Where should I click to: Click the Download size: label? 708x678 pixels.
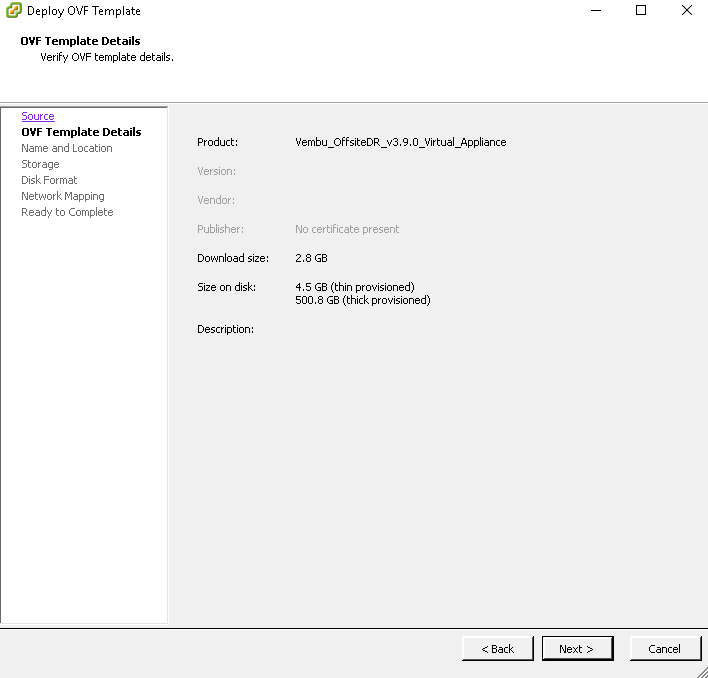click(233, 258)
